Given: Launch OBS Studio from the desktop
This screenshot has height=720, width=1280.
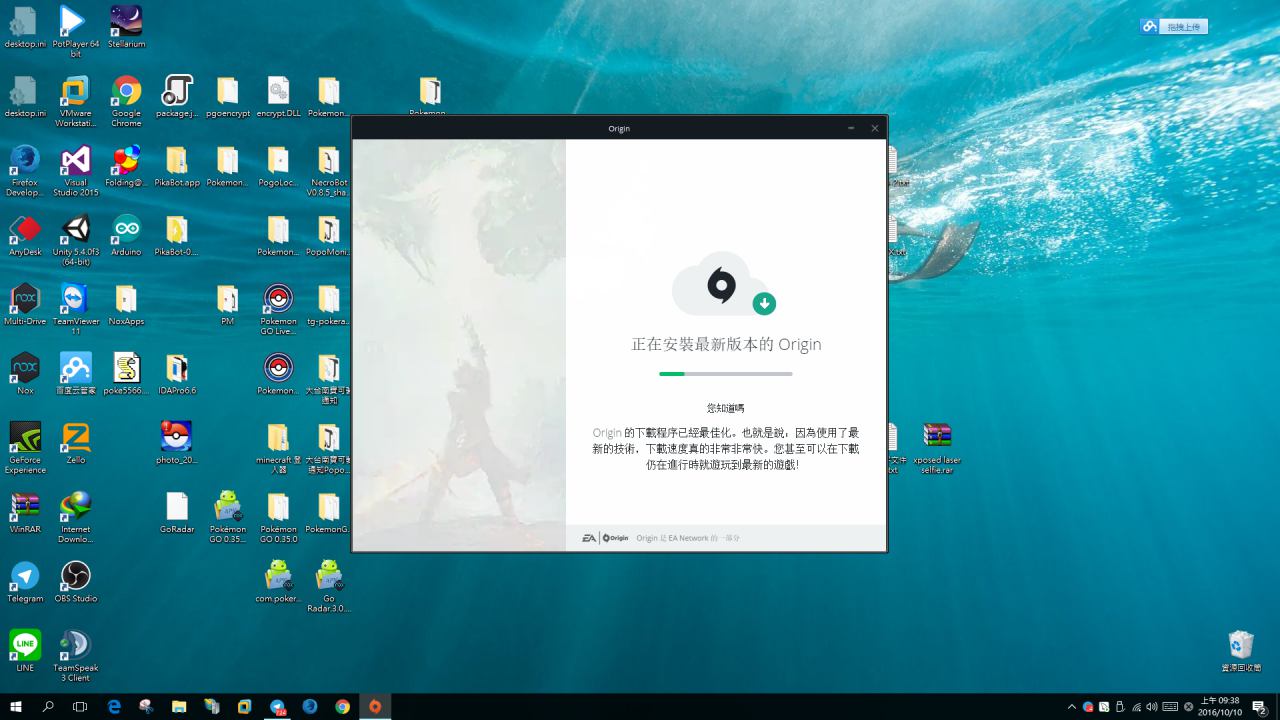Looking at the screenshot, I should point(76,581).
